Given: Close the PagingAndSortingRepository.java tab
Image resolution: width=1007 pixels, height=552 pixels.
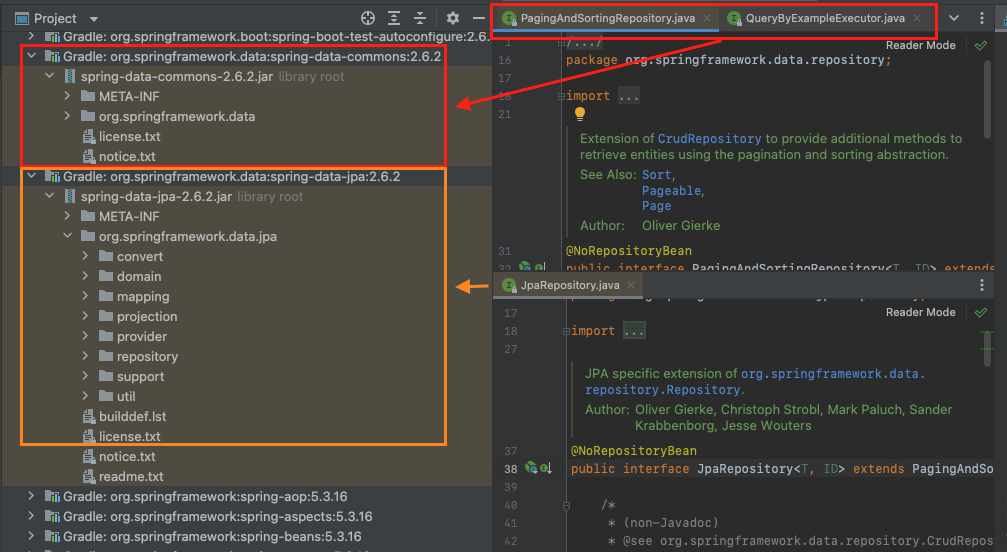Looking at the screenshot, I should click(x=707, y=18).
